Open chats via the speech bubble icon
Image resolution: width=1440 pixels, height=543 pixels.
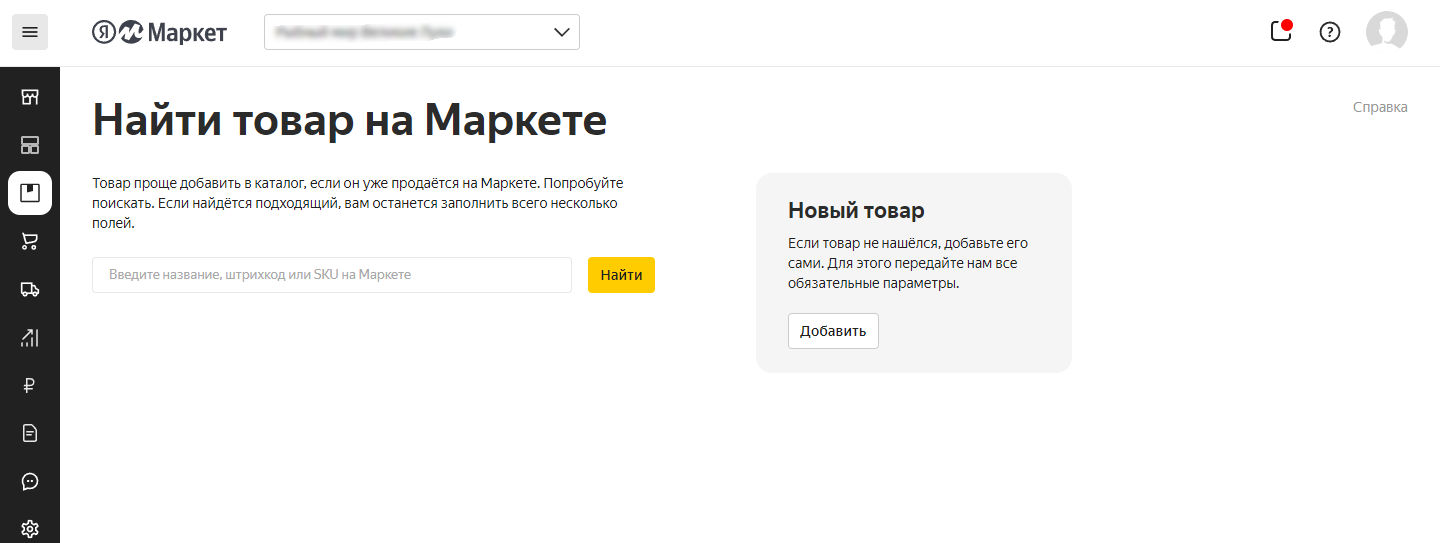coord(30,481)
